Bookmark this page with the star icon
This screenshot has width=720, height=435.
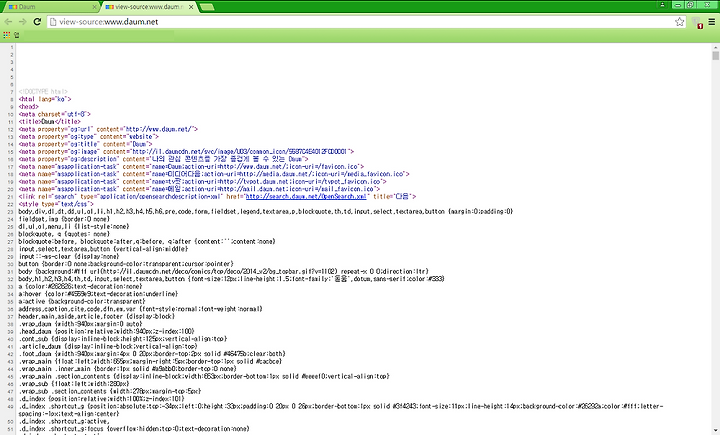680,22
